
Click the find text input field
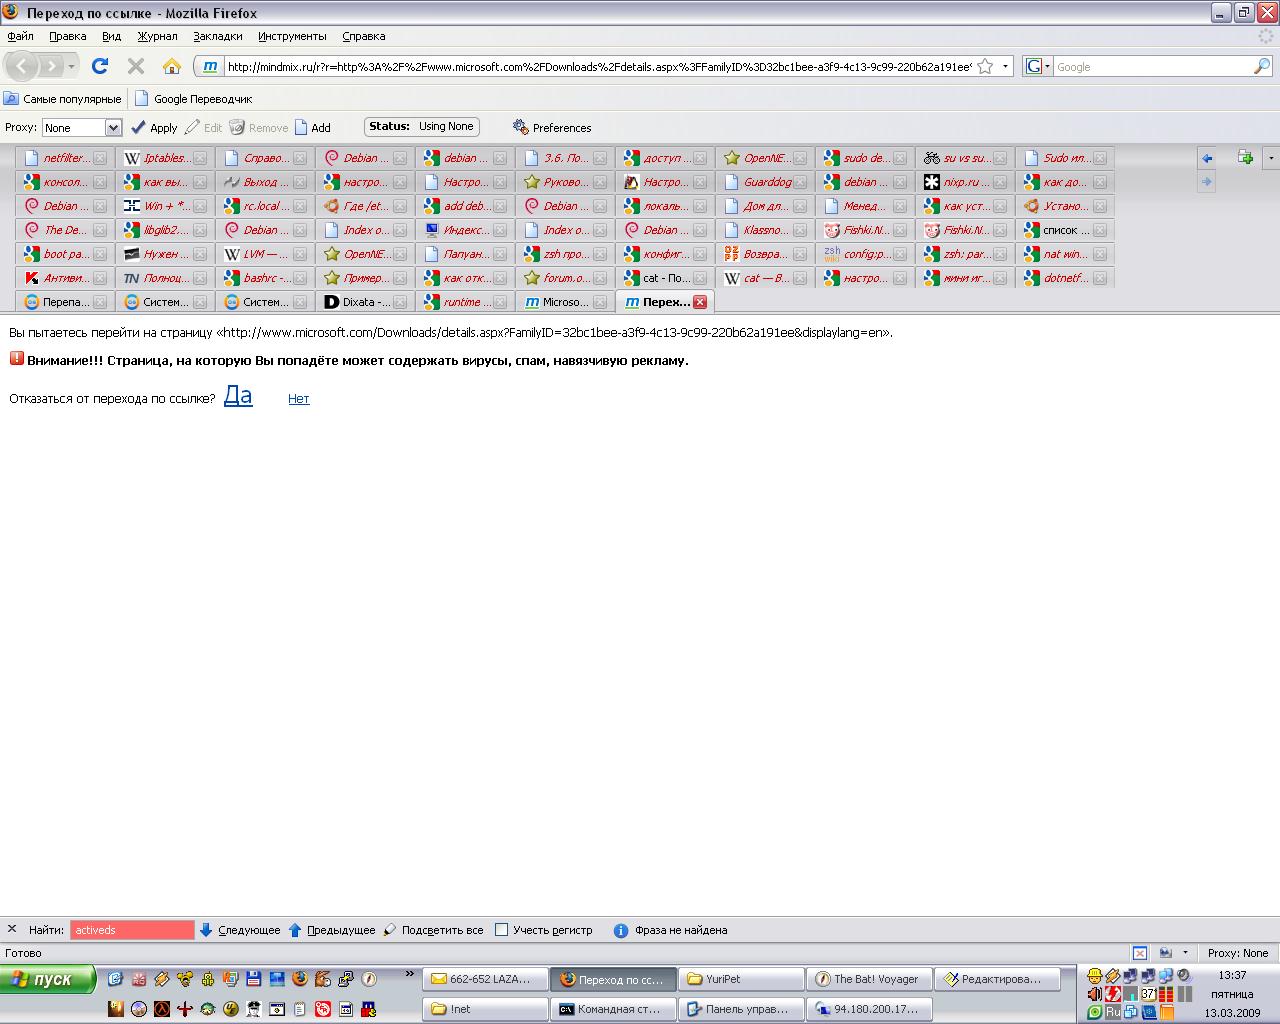[132, 930]
